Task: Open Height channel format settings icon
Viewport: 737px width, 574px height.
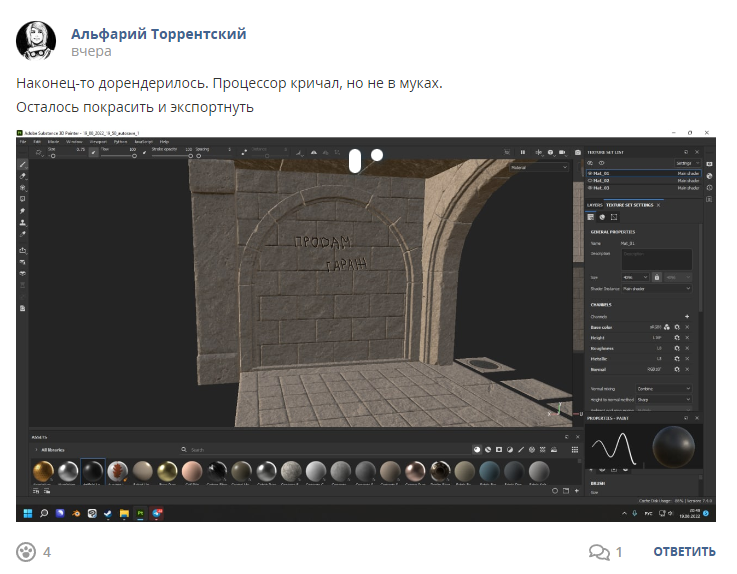Action: (x=677, y=338)
